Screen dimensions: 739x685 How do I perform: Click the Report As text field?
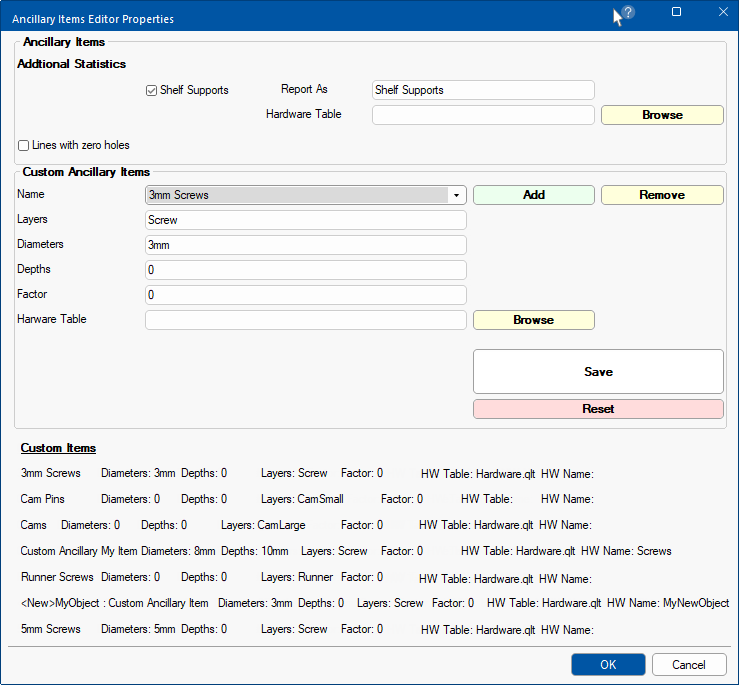click(x=482, y=90)
